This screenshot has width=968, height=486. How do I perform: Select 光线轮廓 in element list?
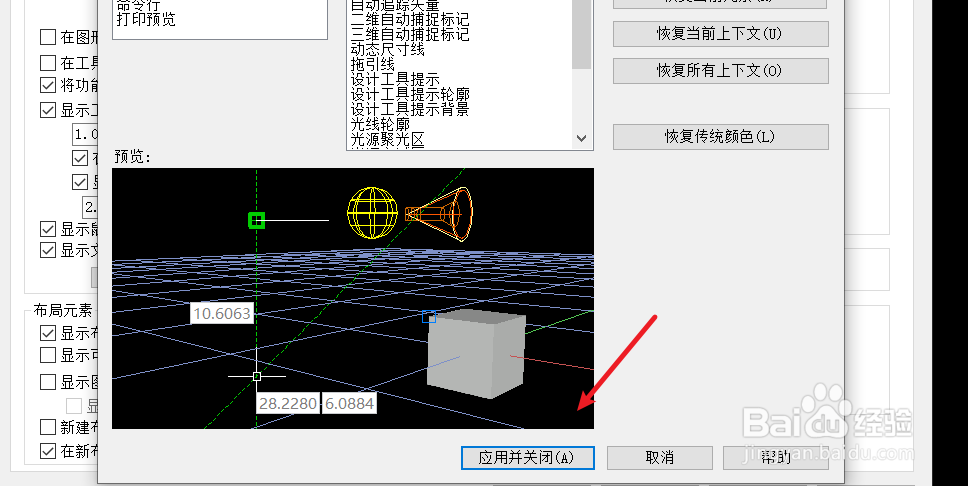click(380, 124)
